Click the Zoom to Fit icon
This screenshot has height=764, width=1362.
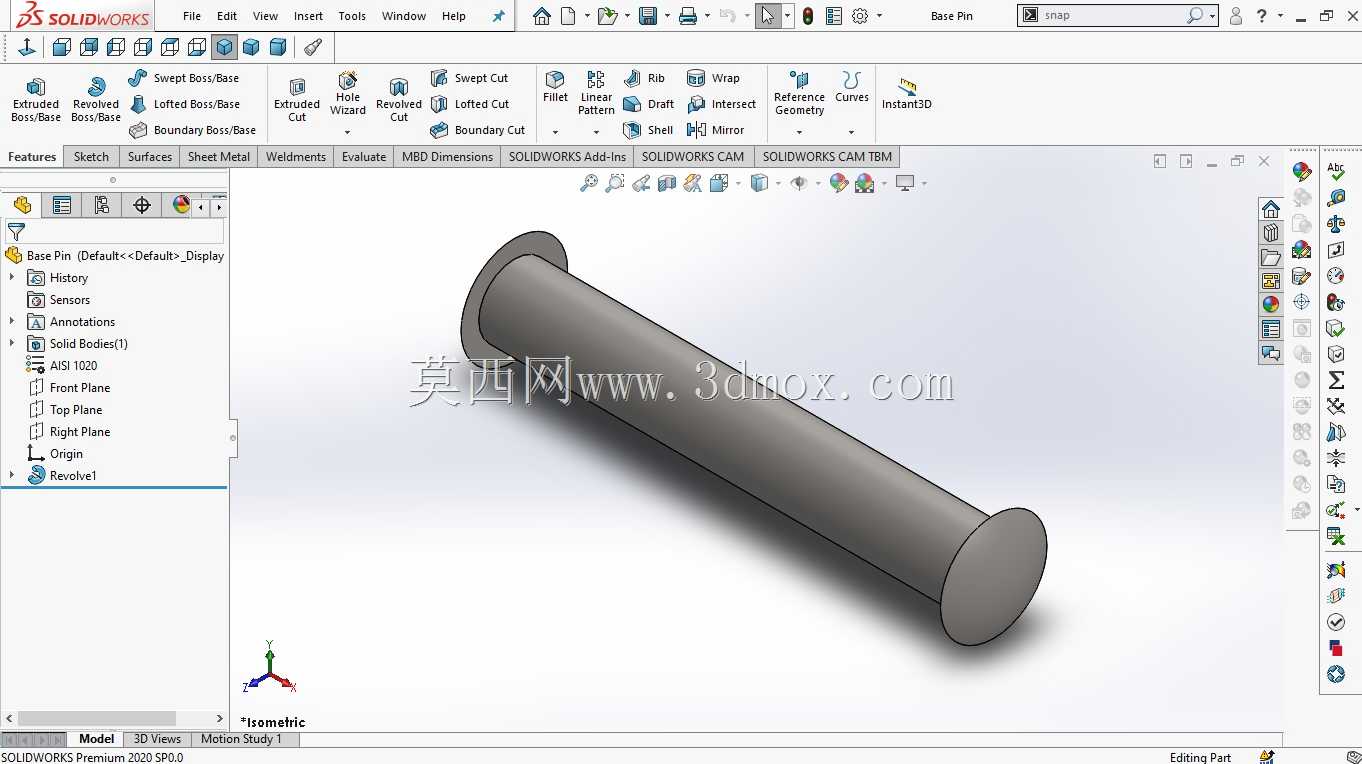pos(589,183)
